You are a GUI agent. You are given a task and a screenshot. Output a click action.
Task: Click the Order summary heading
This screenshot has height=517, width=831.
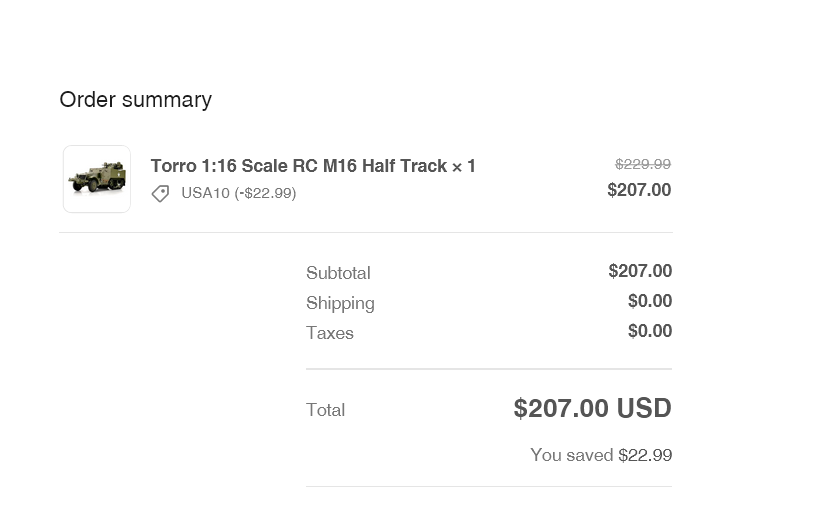tap(136, 100)
